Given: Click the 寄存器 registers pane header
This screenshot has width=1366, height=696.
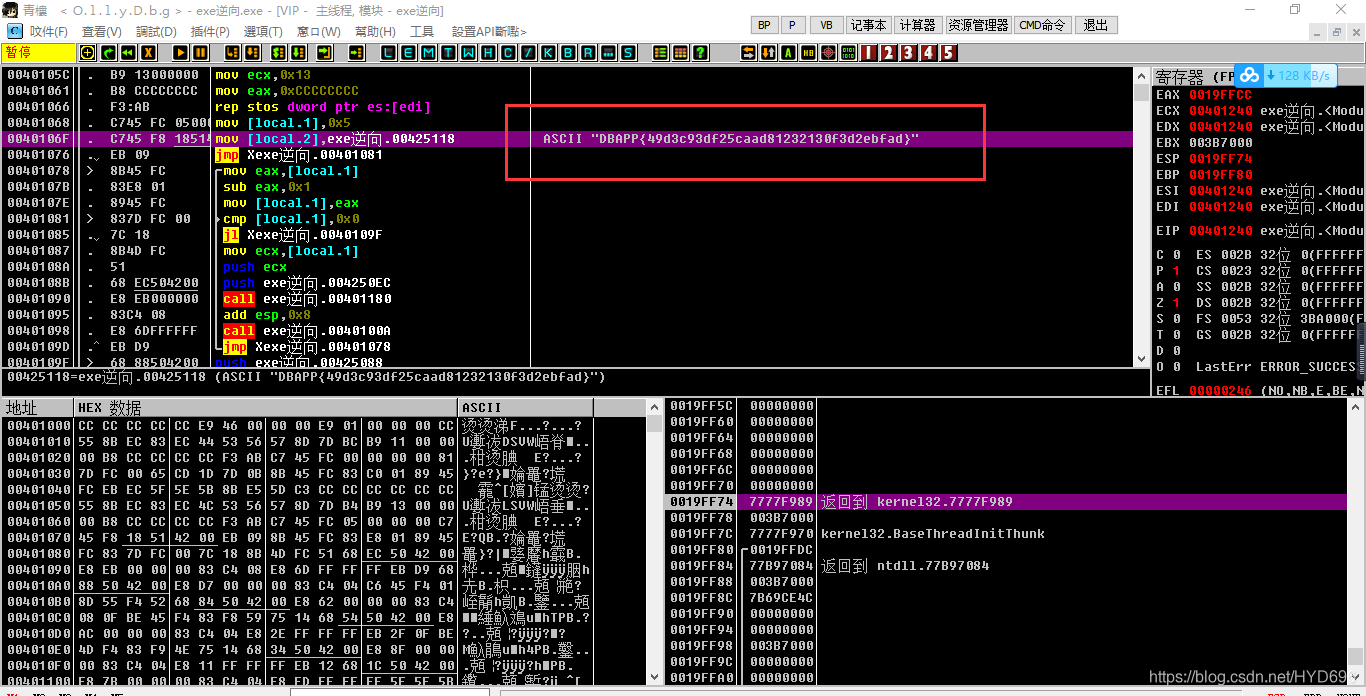Looking at the screenshot, I should point(1258,77).
